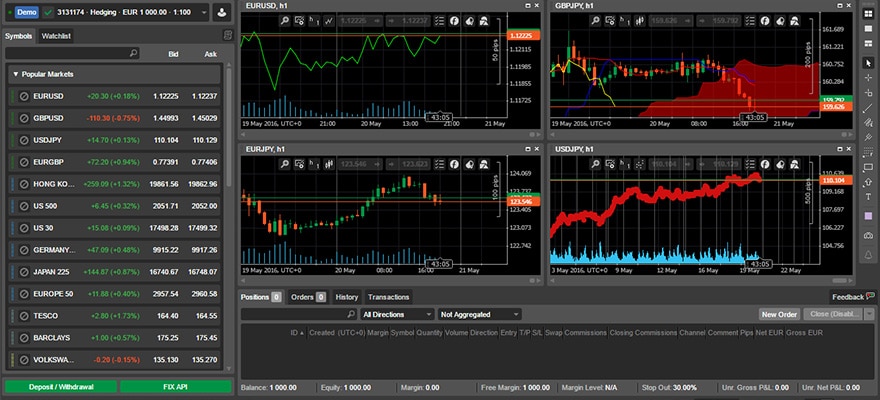Click the Deposit / Withdrawal button

pyautogui.click(x=59, y=386)
